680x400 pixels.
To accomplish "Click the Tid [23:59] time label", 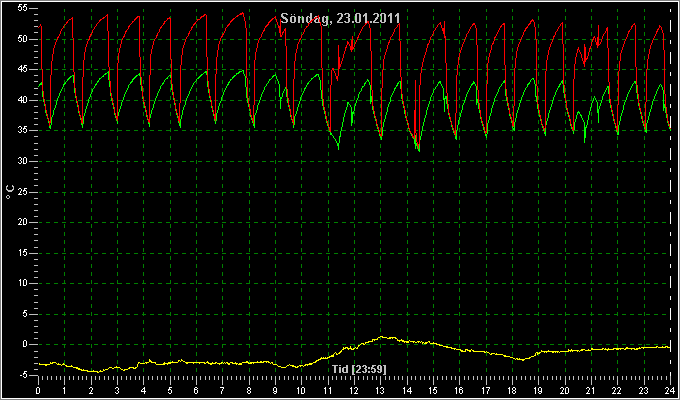I will (x=359, y=369).
